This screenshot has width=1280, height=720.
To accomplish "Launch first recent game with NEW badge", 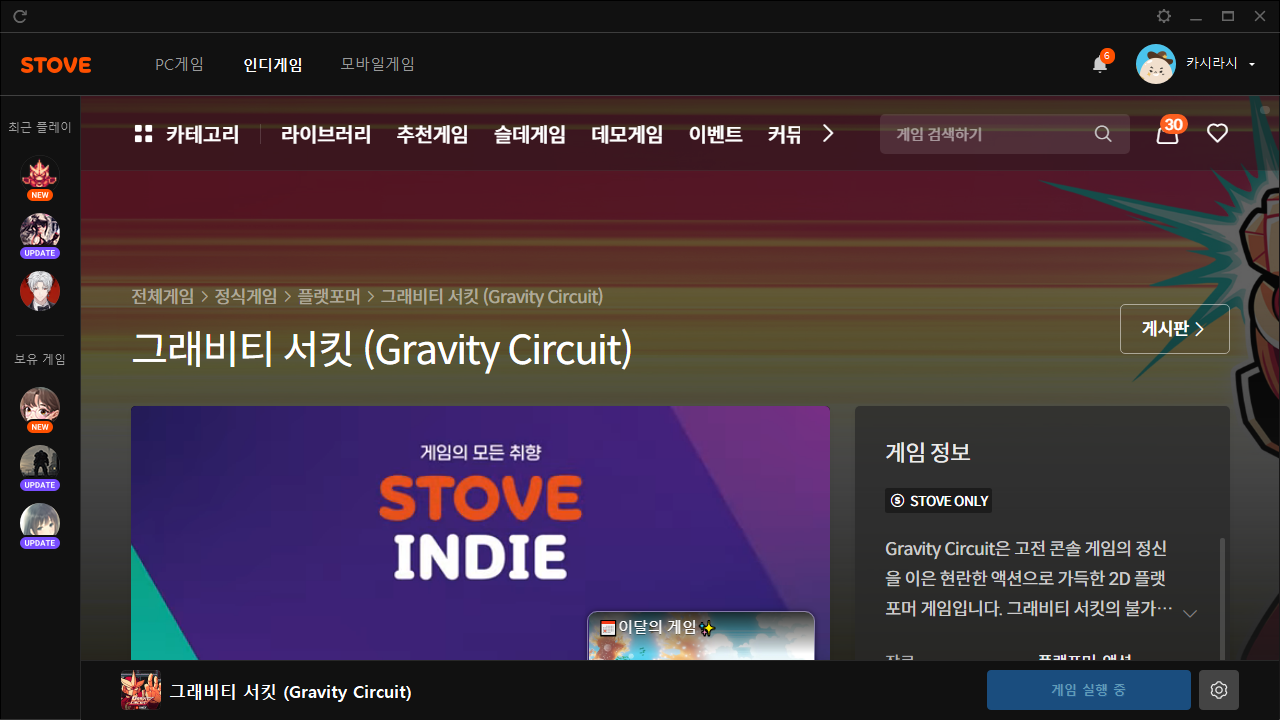I will coord(40,174).
